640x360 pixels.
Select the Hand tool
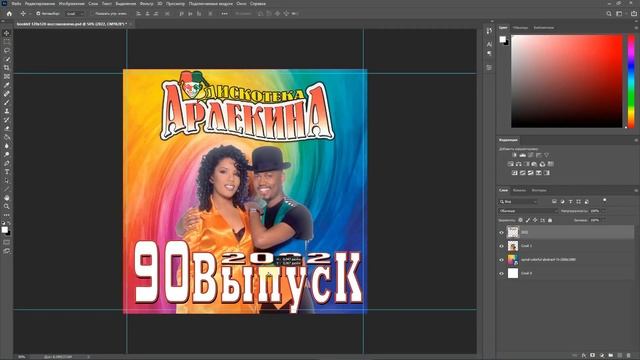pyautogui.click(x=7, y=198)
